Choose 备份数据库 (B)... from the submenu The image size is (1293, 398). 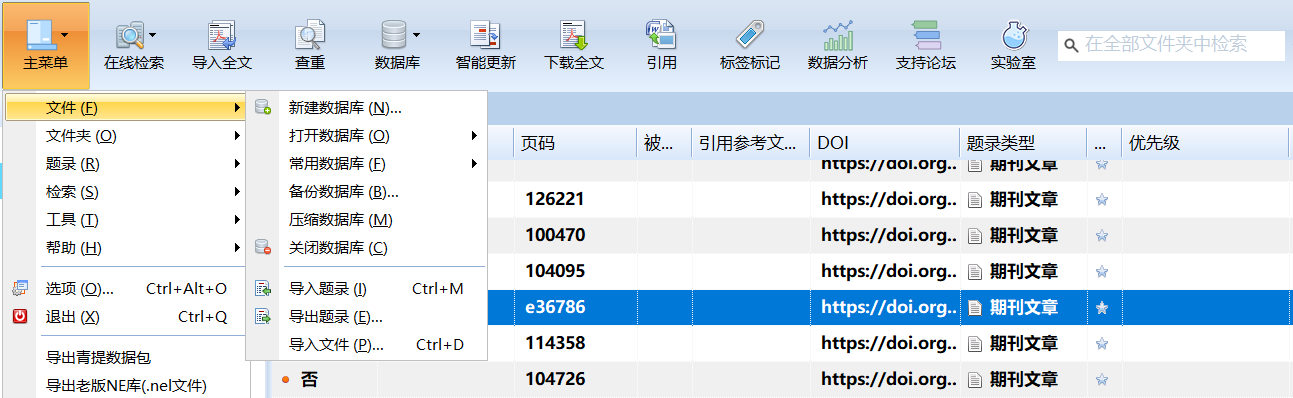(x=366, y=191)
